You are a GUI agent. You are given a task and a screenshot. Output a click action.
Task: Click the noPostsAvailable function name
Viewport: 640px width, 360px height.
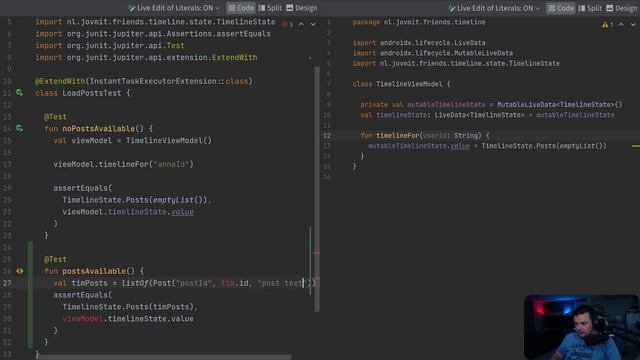[x=98, y=129]
